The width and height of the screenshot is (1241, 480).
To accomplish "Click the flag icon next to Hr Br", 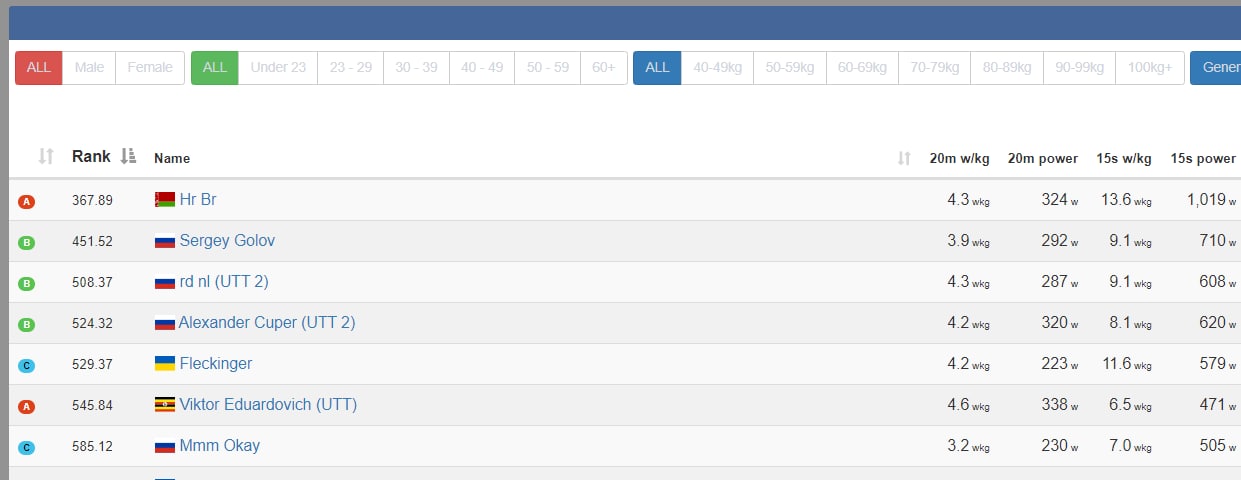I will coord(165,200).
